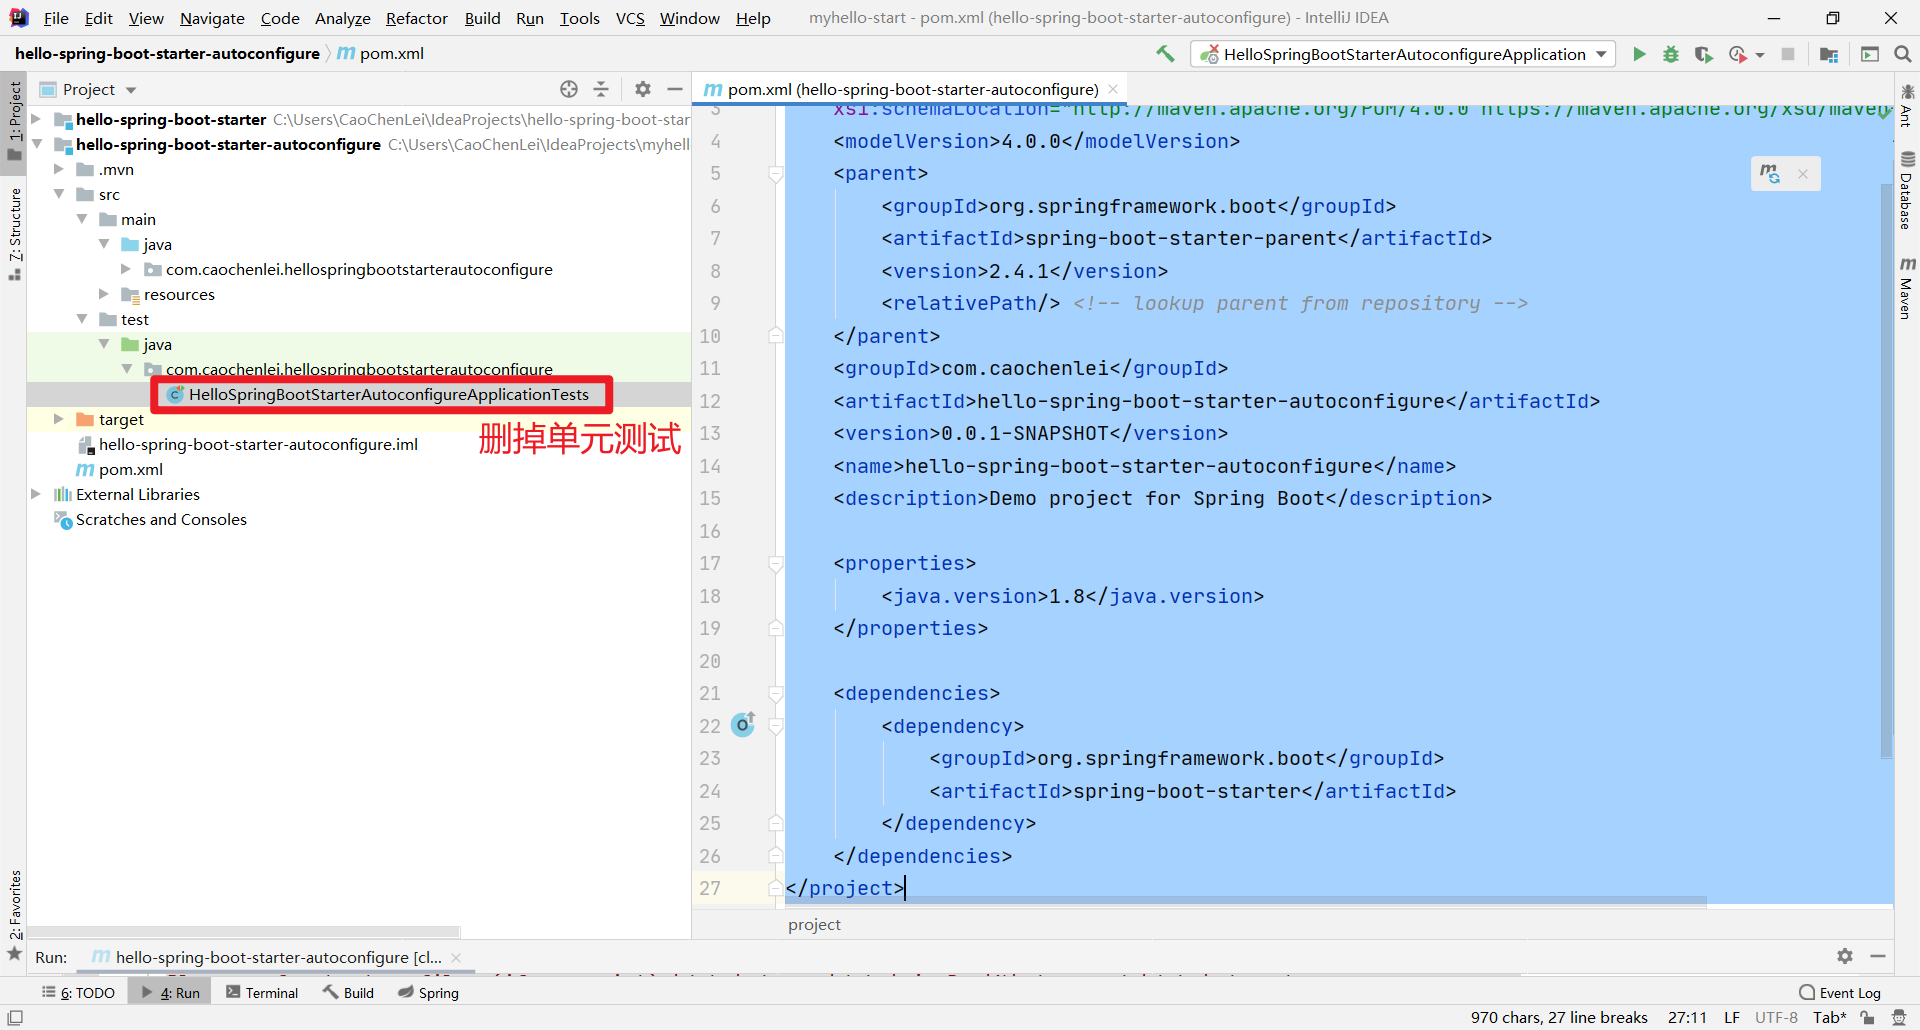Open the profiler run icon
The width and height of the screenshot is (1920, 1030).
click(x=1738, y=54)
